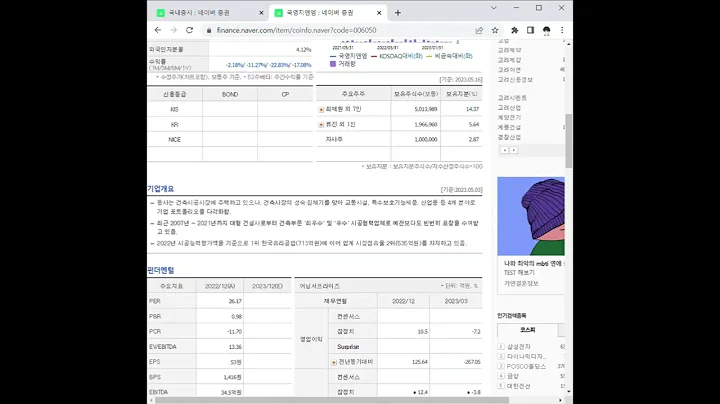The height and width of the screenshot is (404, 720).
Task: Open the browser extensions puzzle icon
Action: pos(515,30)
